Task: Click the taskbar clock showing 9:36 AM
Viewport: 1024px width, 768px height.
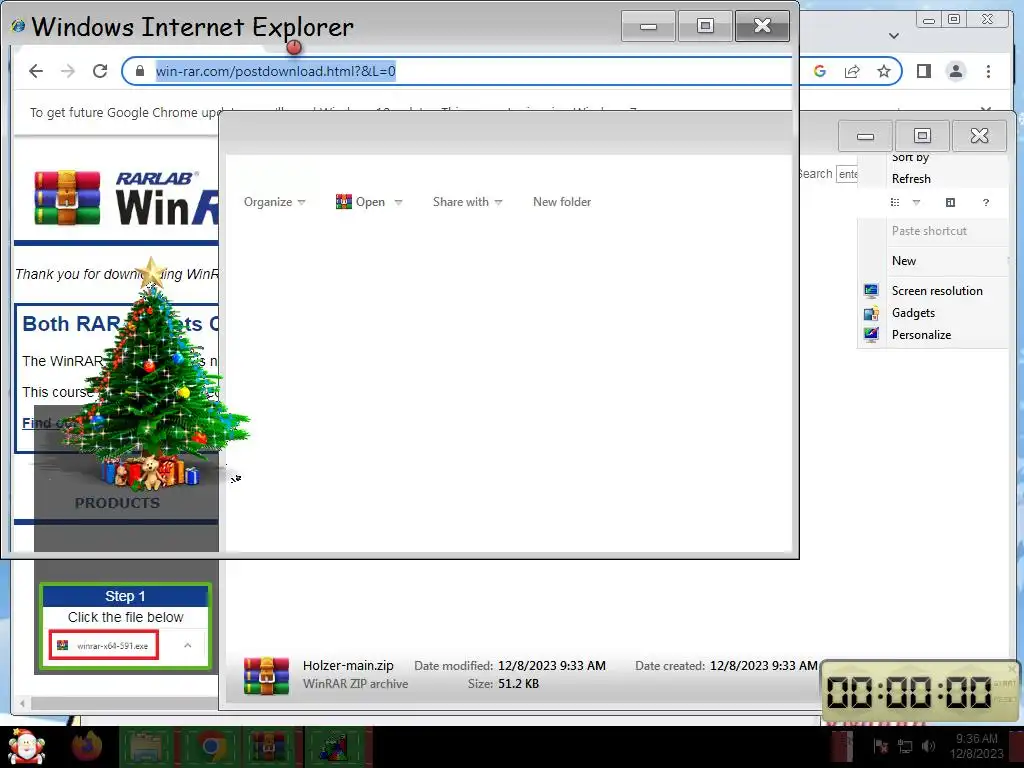Action: pyautogui.click(x=977, y=746)
